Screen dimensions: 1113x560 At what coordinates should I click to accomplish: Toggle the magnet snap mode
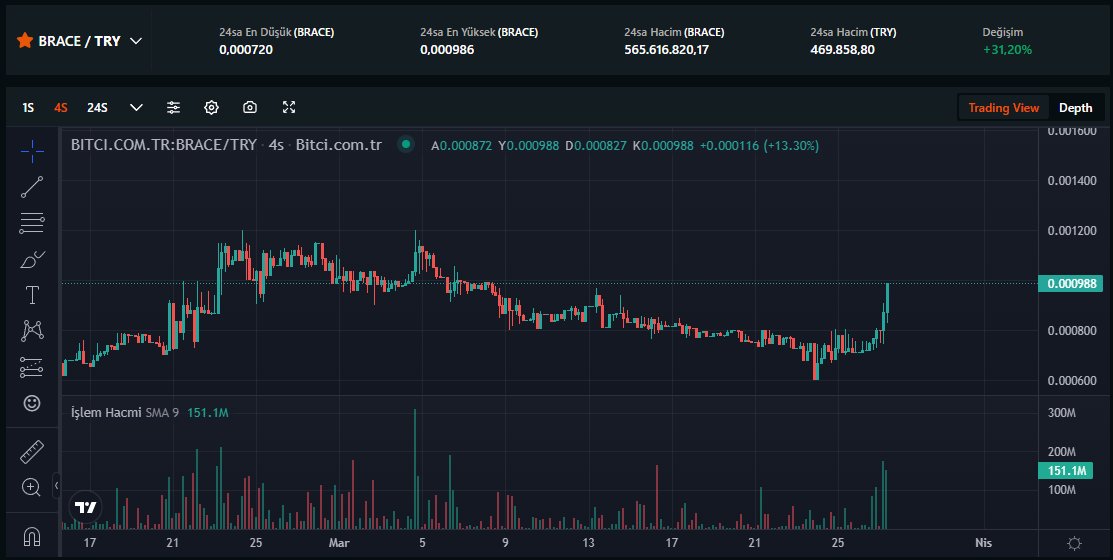point(32,536)
